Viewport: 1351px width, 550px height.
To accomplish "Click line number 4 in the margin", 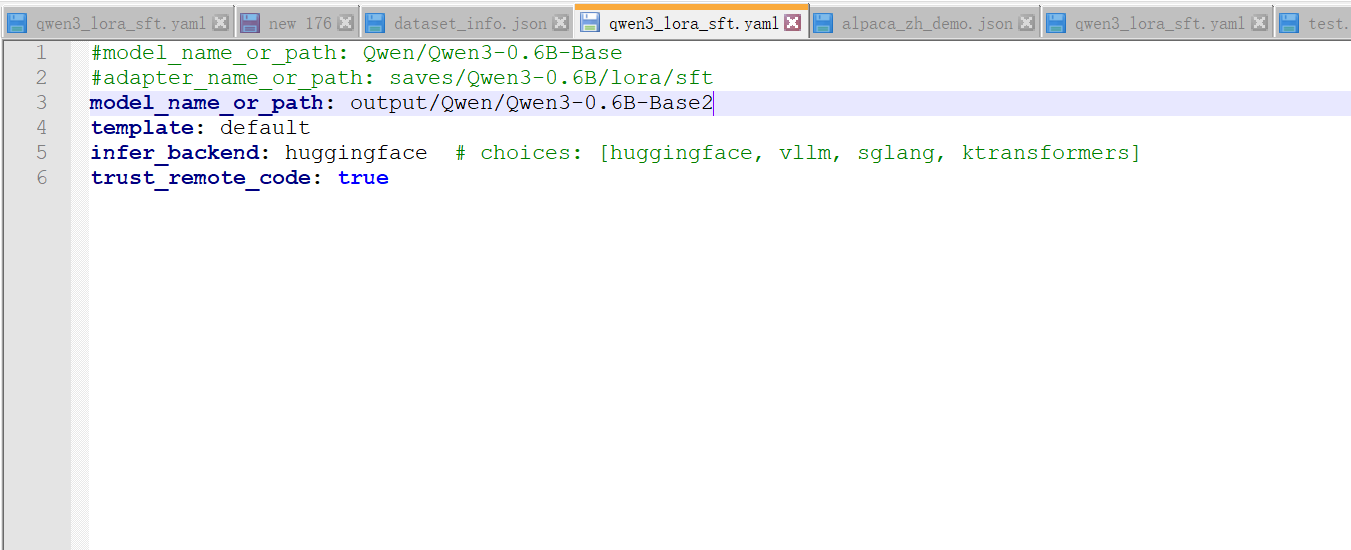I will (41, 128).
